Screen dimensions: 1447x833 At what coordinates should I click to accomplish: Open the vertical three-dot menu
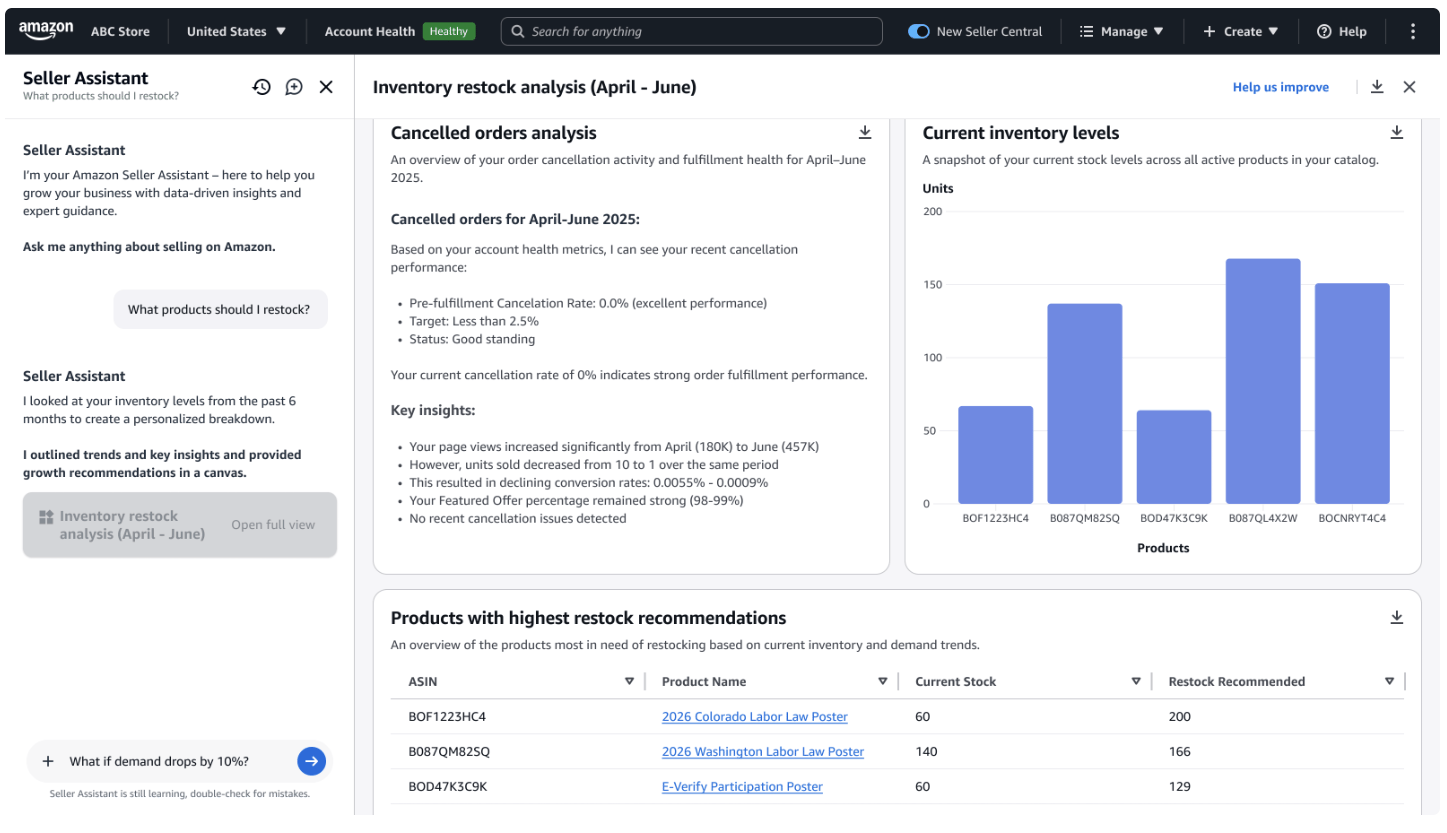click(1412, 31)
